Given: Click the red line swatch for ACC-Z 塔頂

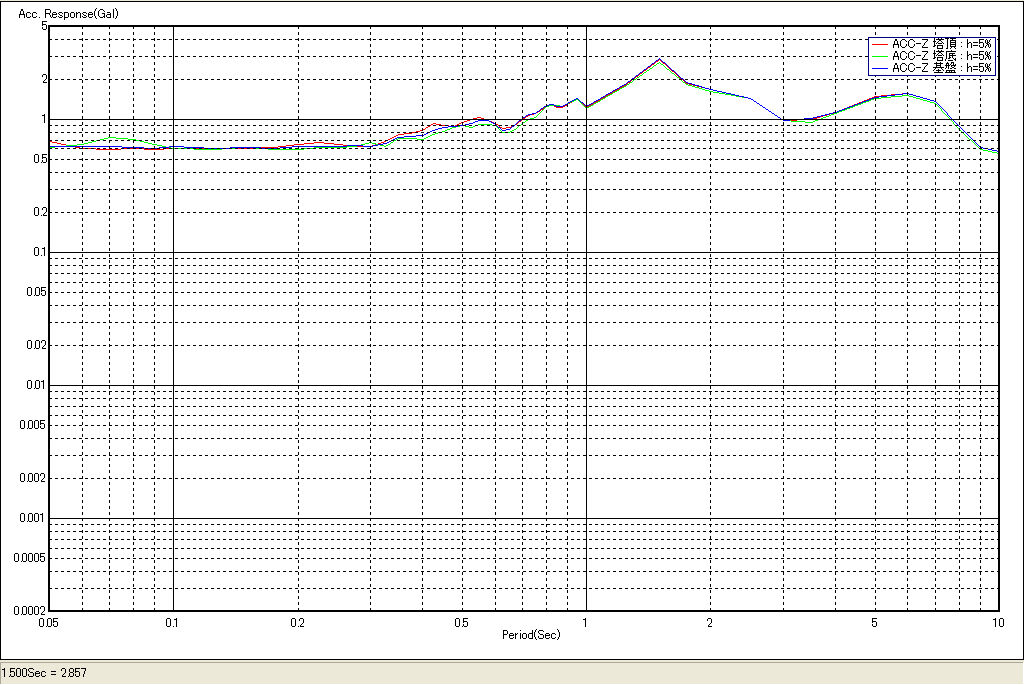Looking at the screenshot, I should click(880, 44).
